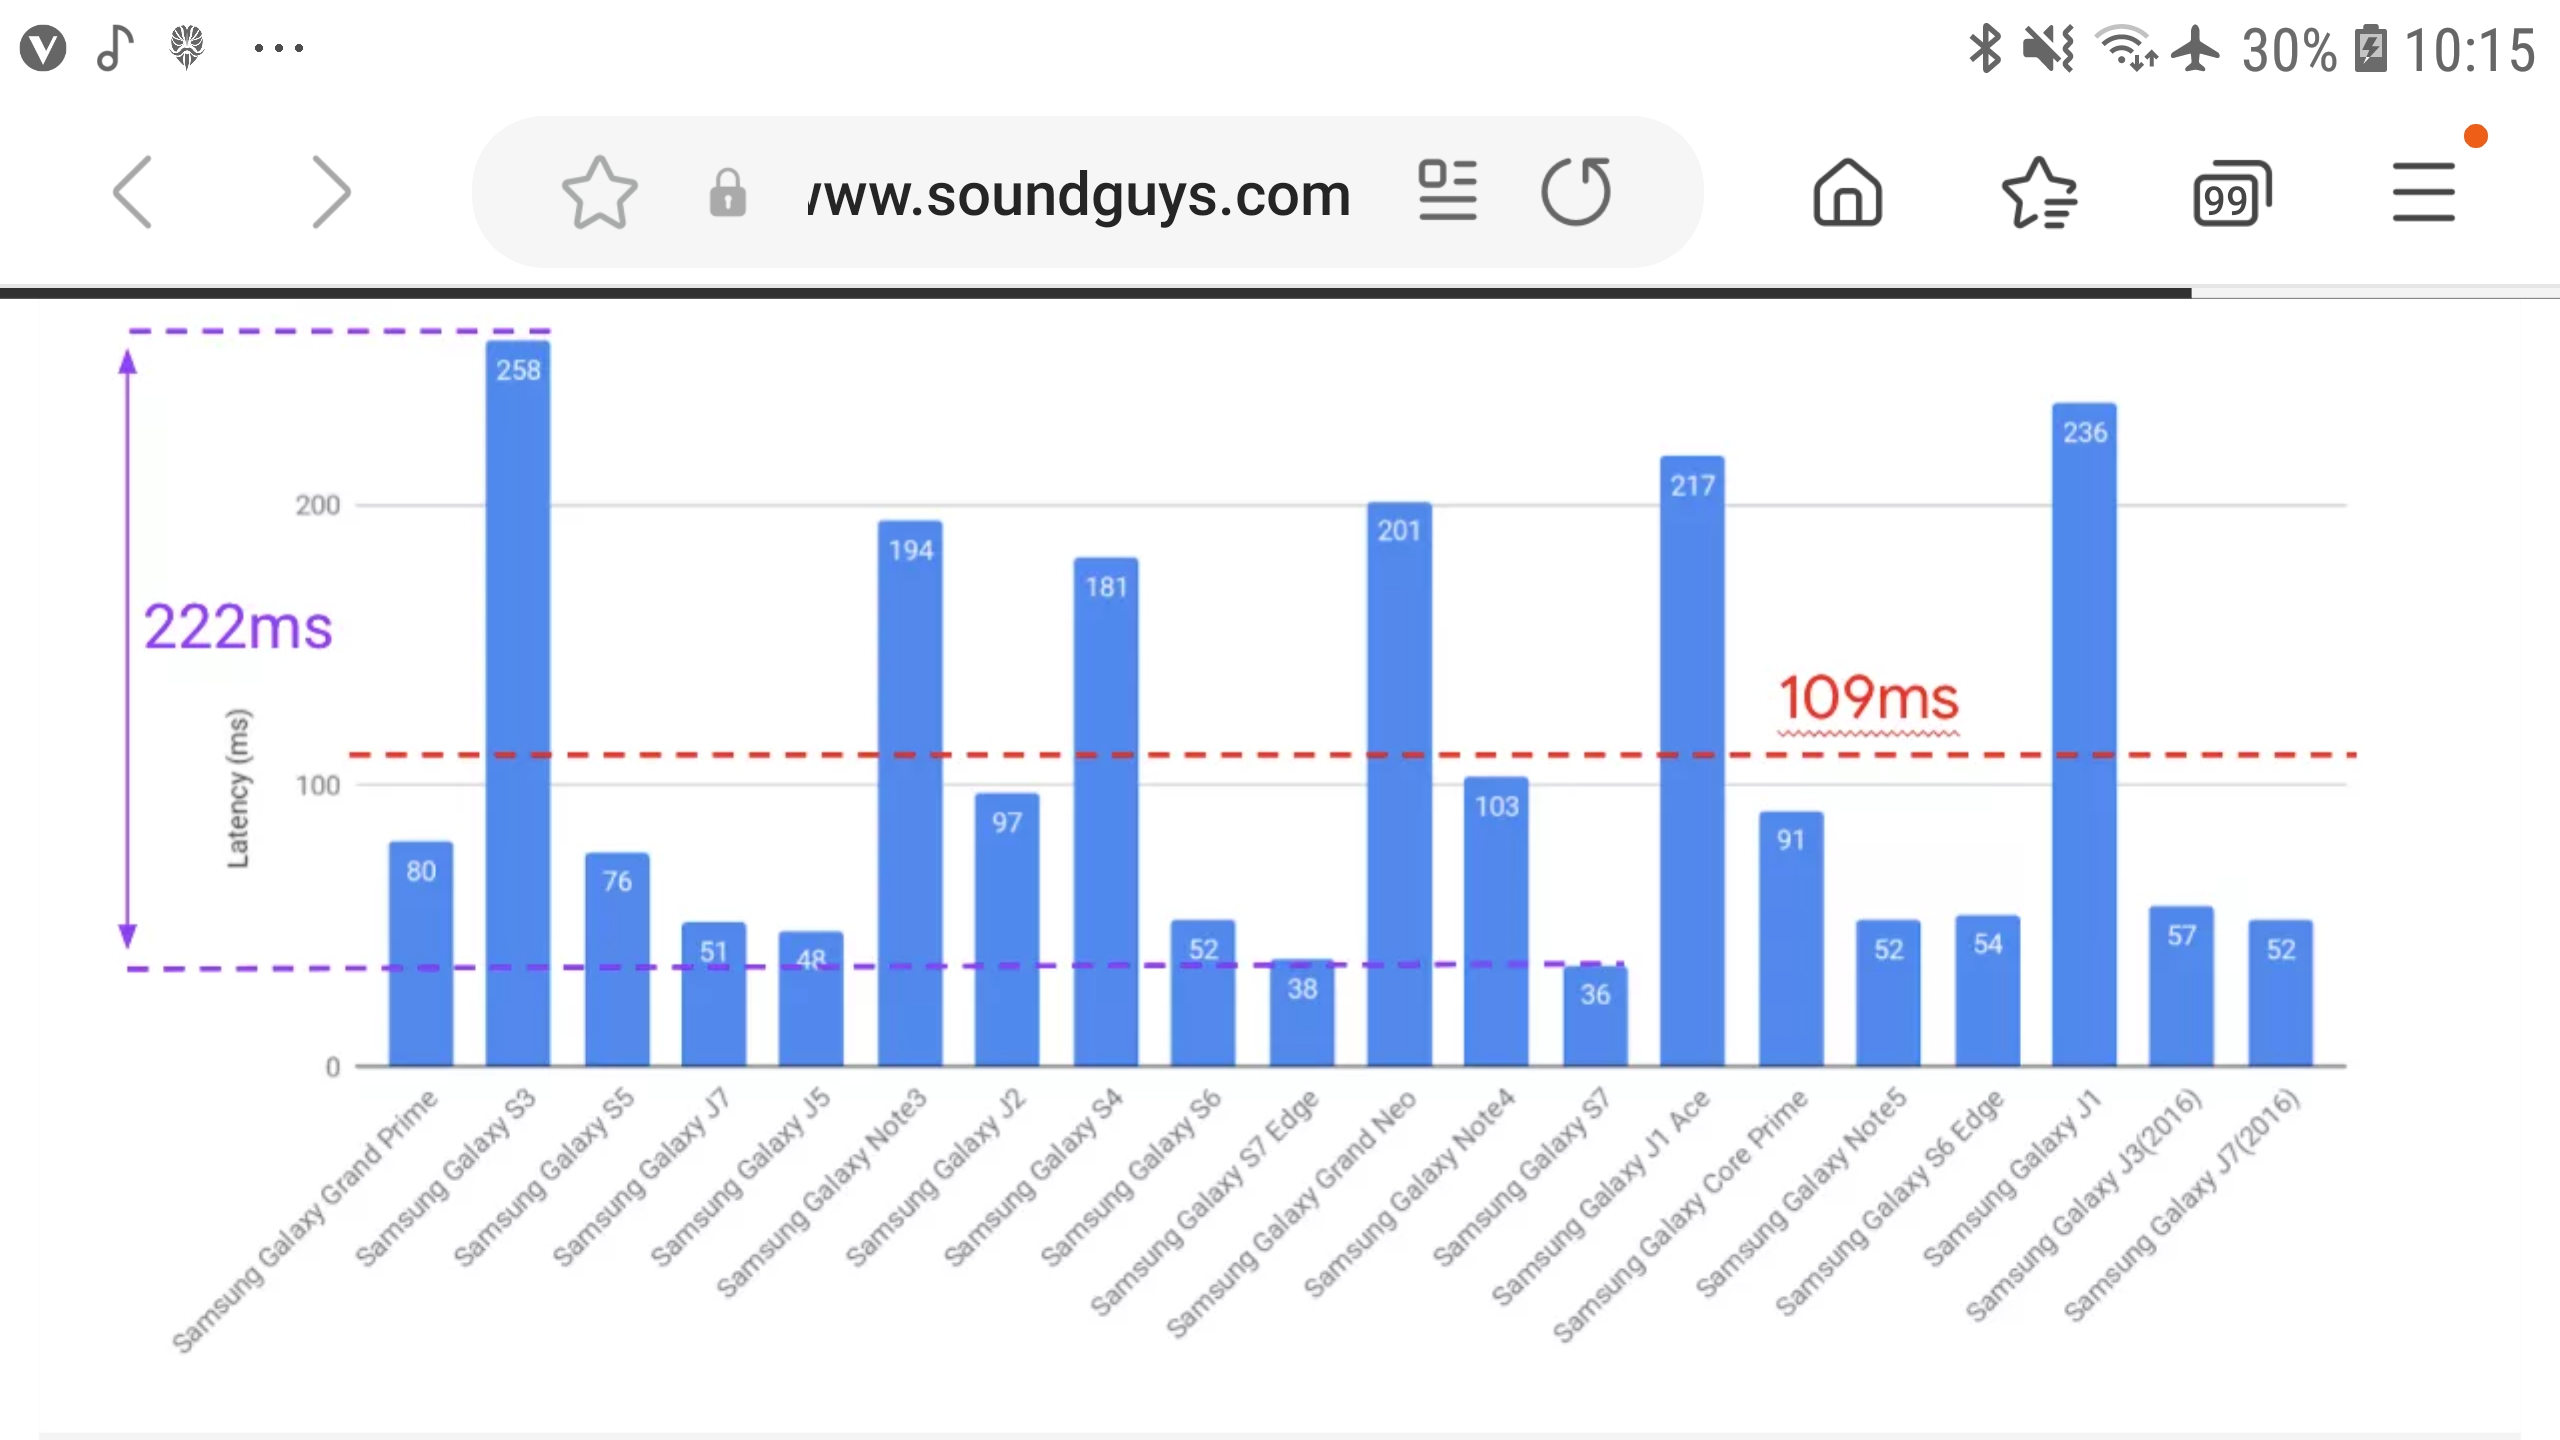Tap the 103 bar for Galaxy Note4
This screenshot has width=2560, height=1440.
coord(1496,921)
